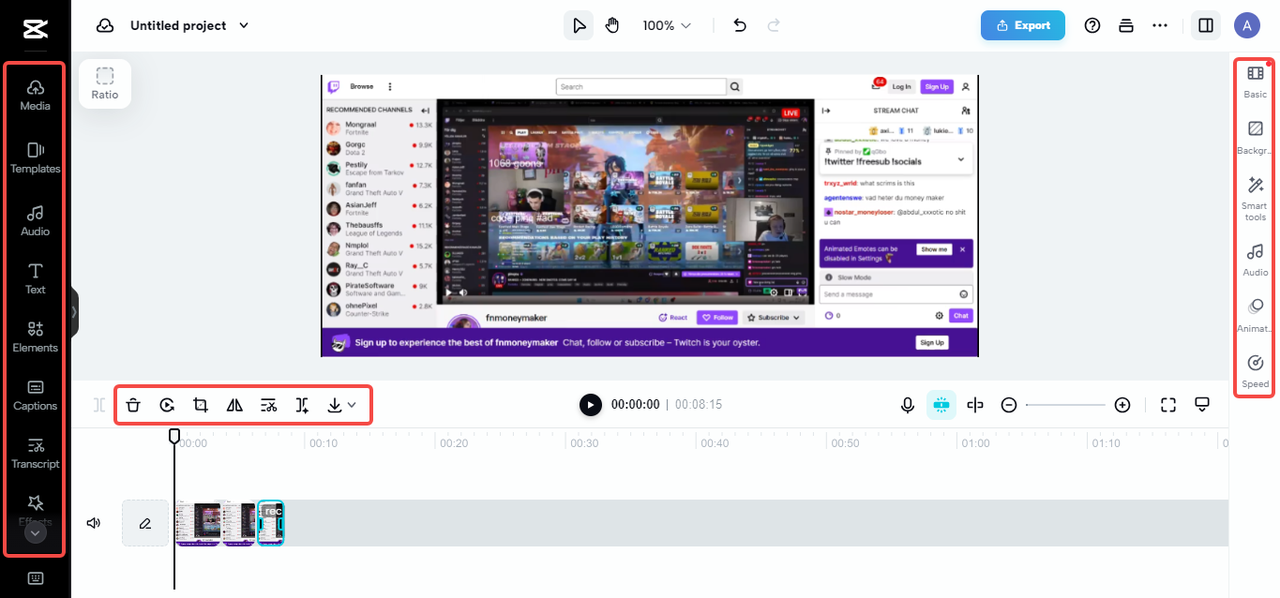The image size is (1280, 598).
Task: Open the download options dropdown arrow
Action: coord(352,405)
